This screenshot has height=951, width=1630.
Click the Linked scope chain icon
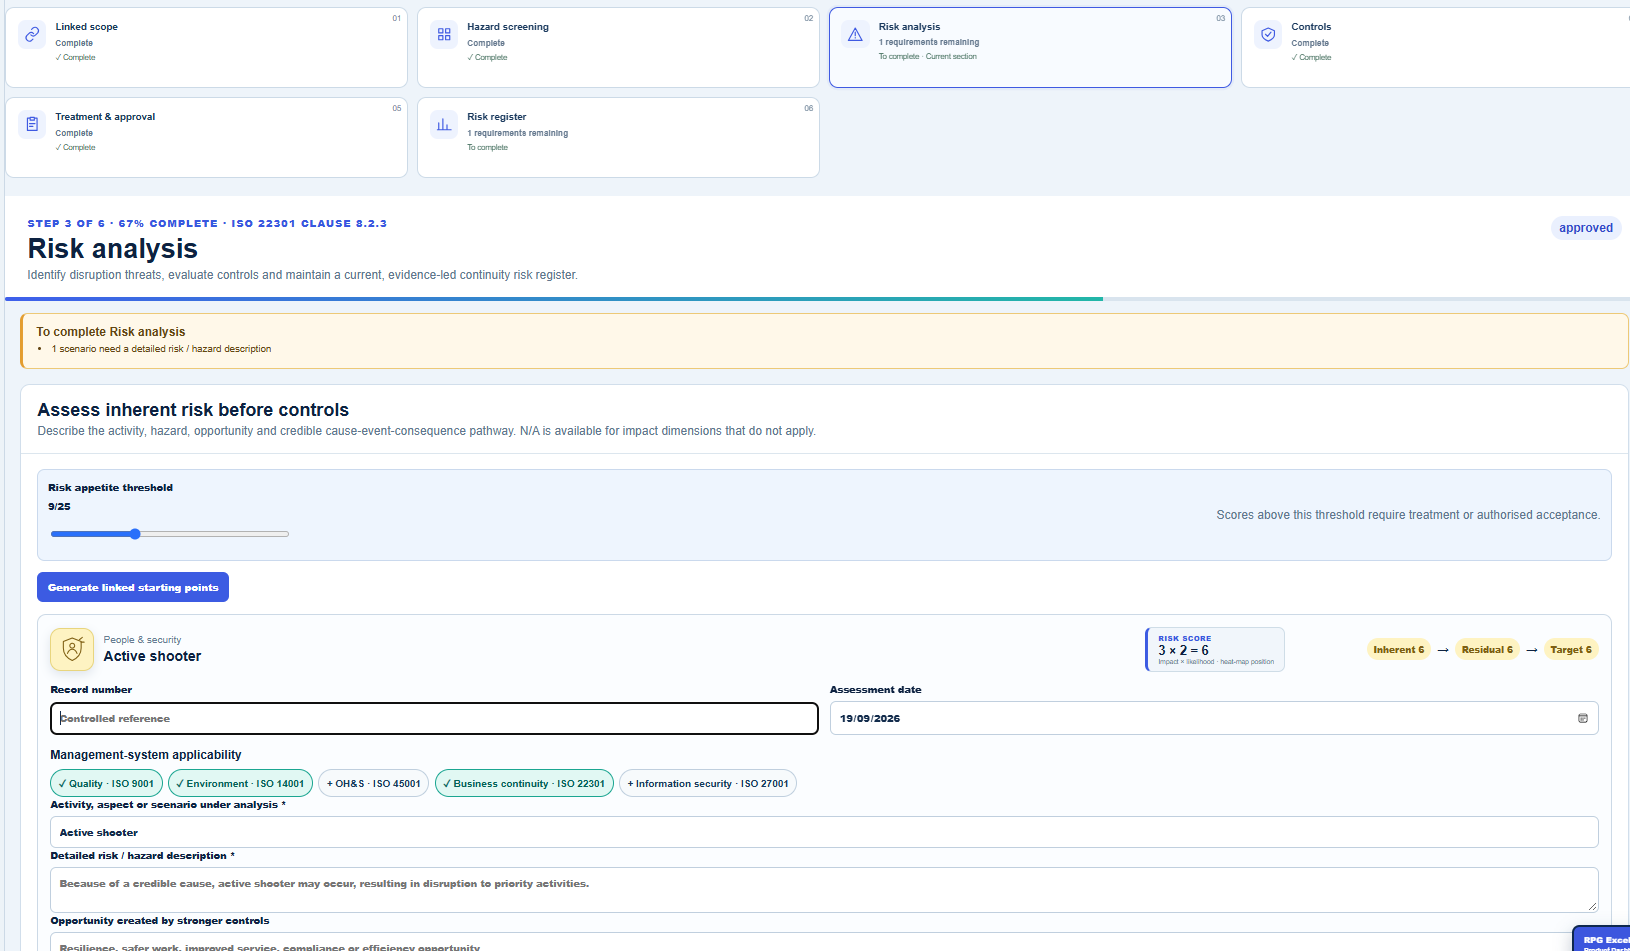32,35
